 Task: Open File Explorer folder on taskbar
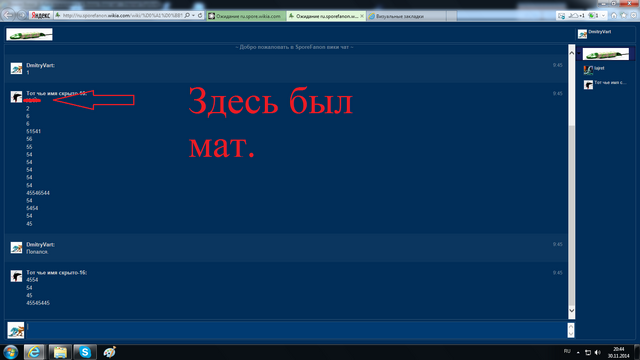coord(60,352)
